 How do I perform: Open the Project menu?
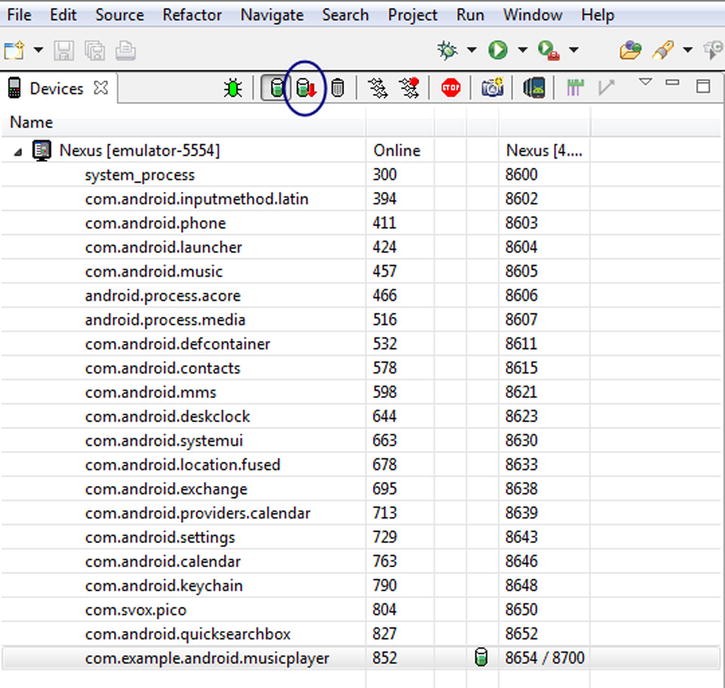pyautogui.click(x=412, y=15)
